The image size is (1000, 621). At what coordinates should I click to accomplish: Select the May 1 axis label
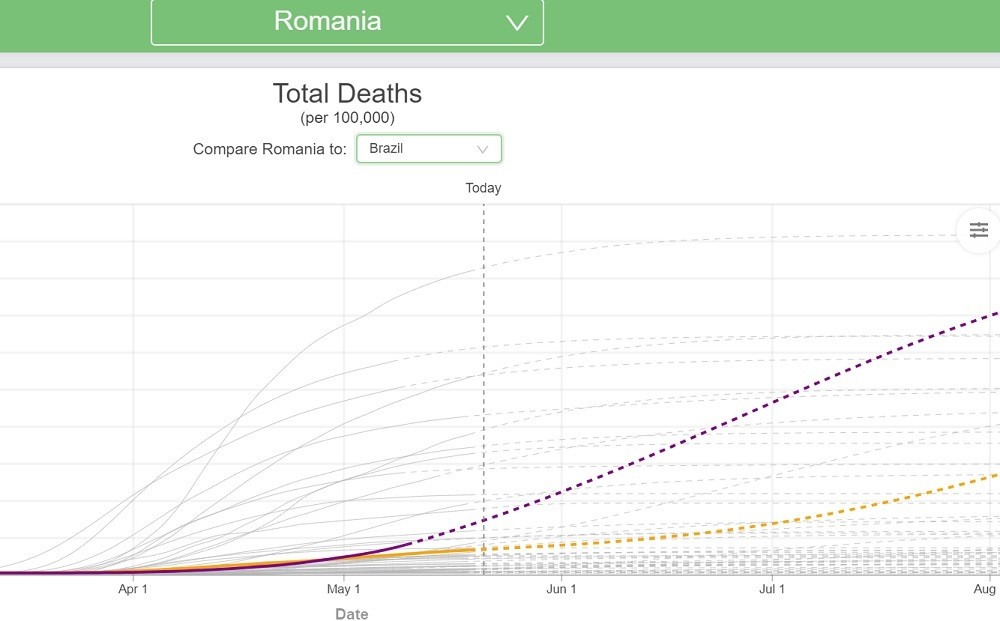(x=344, y=590)
